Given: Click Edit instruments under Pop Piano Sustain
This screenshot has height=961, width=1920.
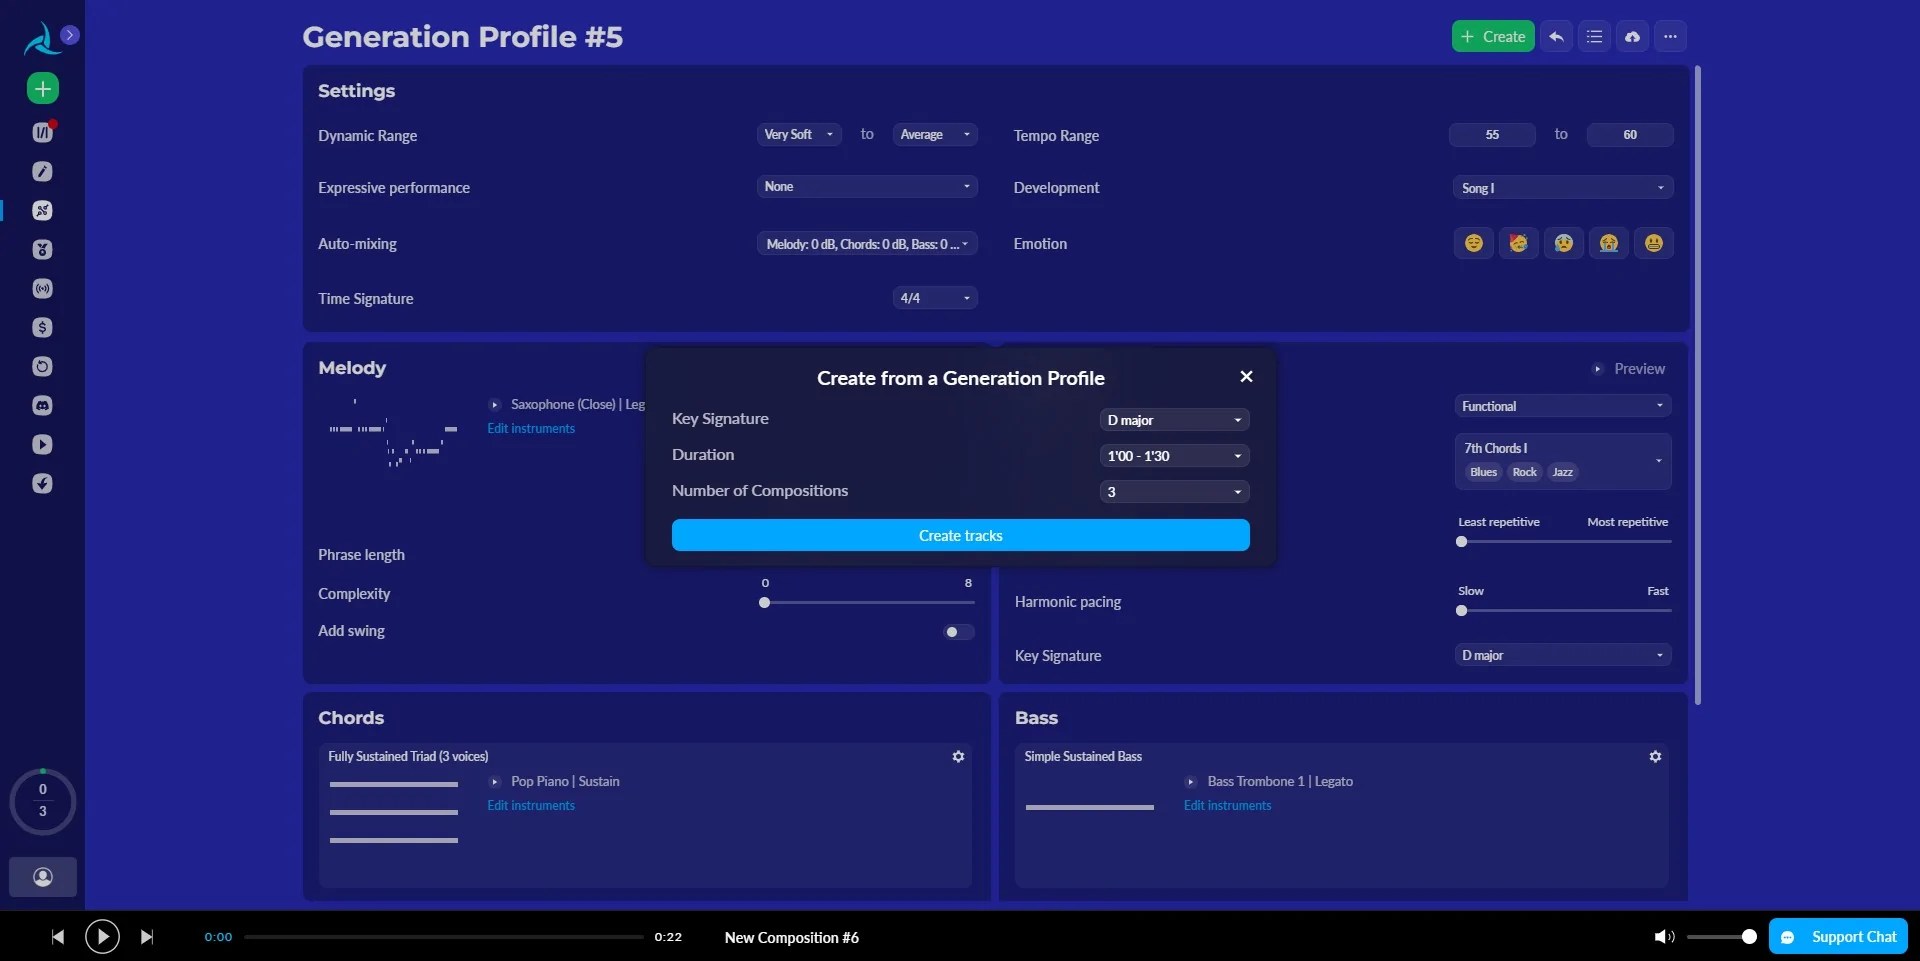Looking at the screenshot, I should coord(530,805).
